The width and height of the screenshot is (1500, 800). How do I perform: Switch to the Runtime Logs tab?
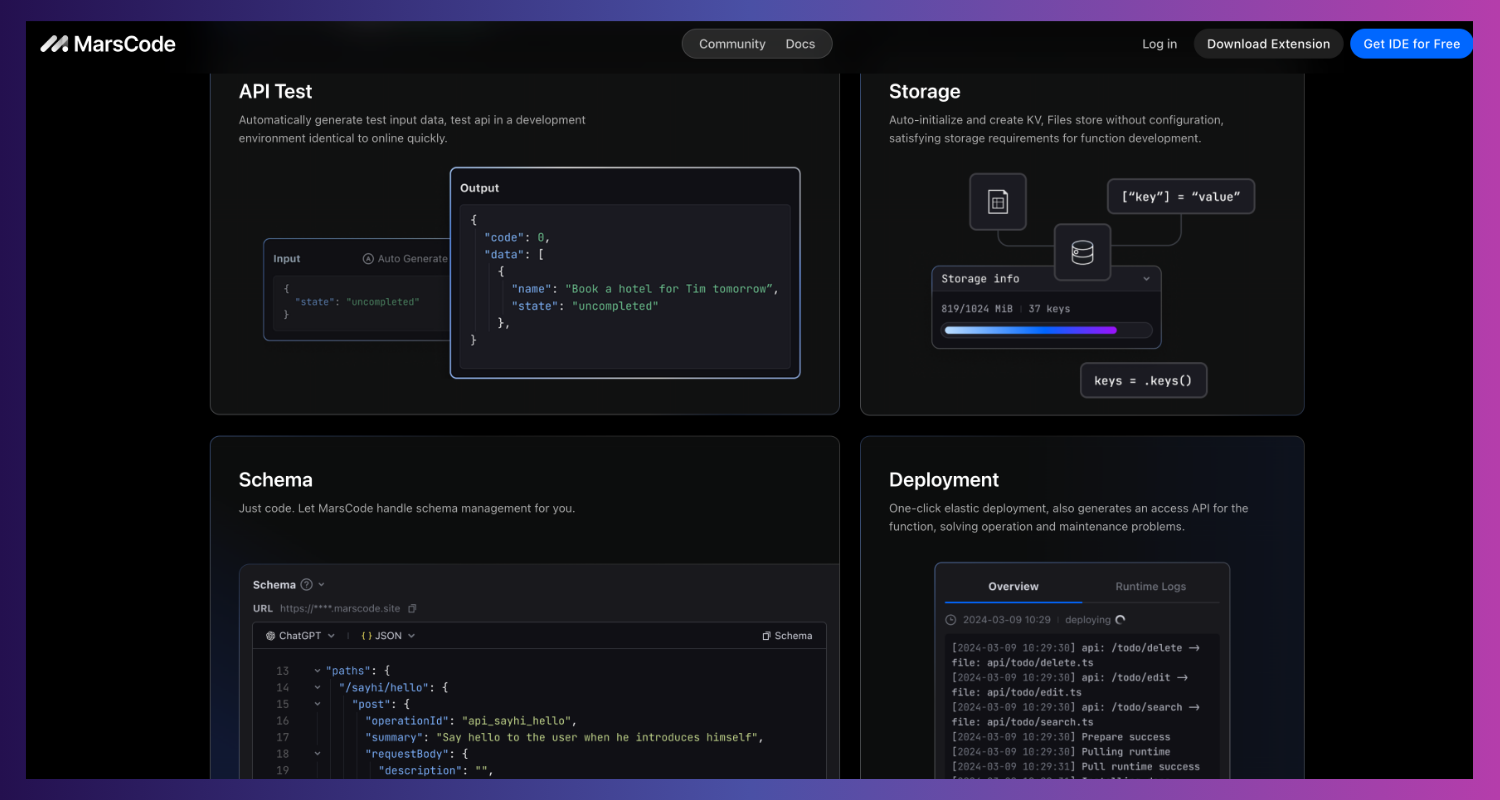coord(1150,586)
